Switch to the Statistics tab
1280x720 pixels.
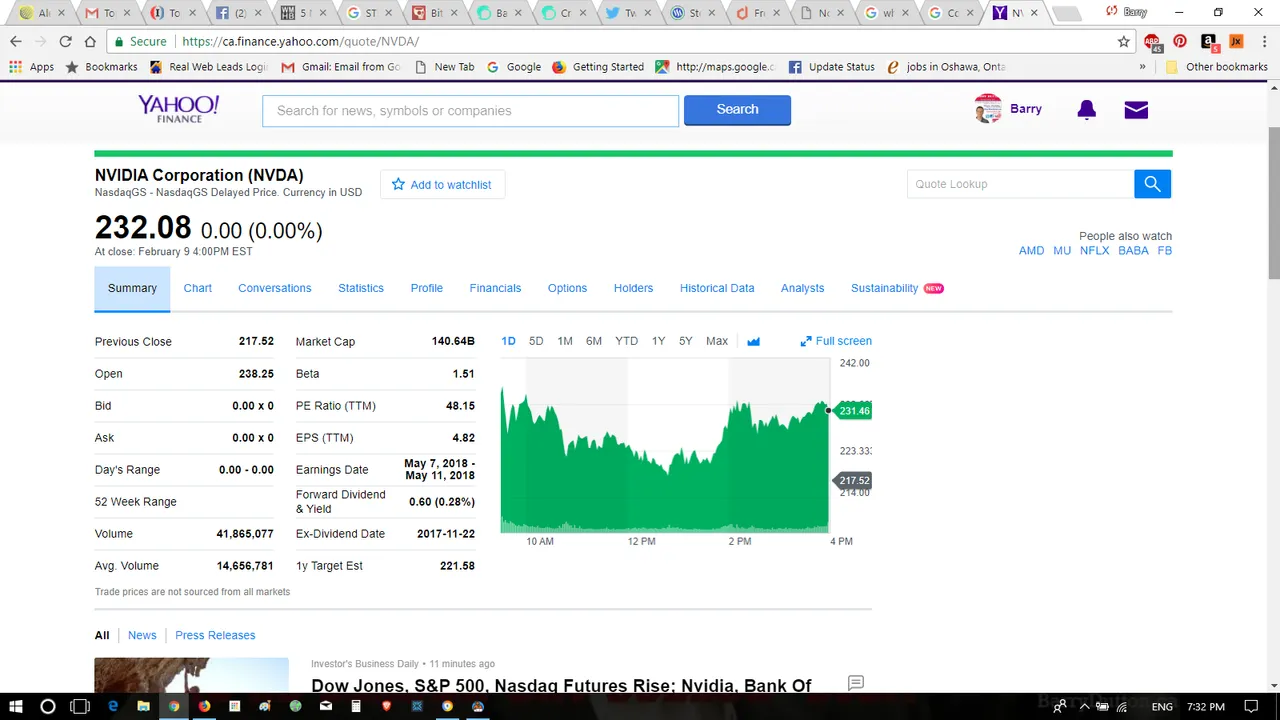click(361, 288)
